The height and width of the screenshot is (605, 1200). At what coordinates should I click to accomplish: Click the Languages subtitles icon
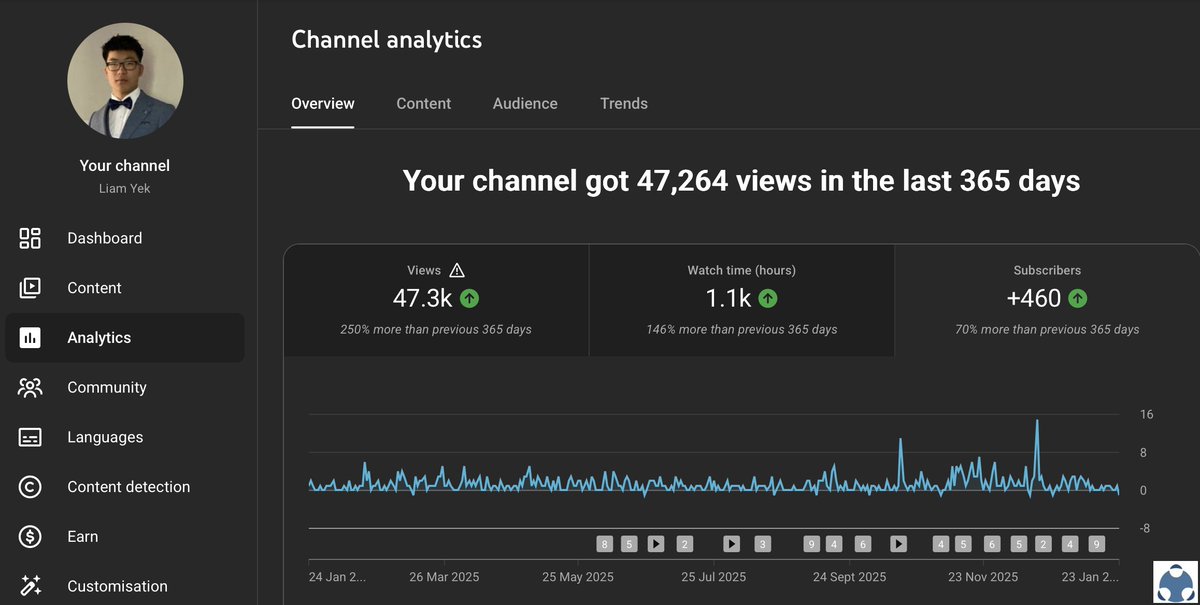click(x=30, y=437)
